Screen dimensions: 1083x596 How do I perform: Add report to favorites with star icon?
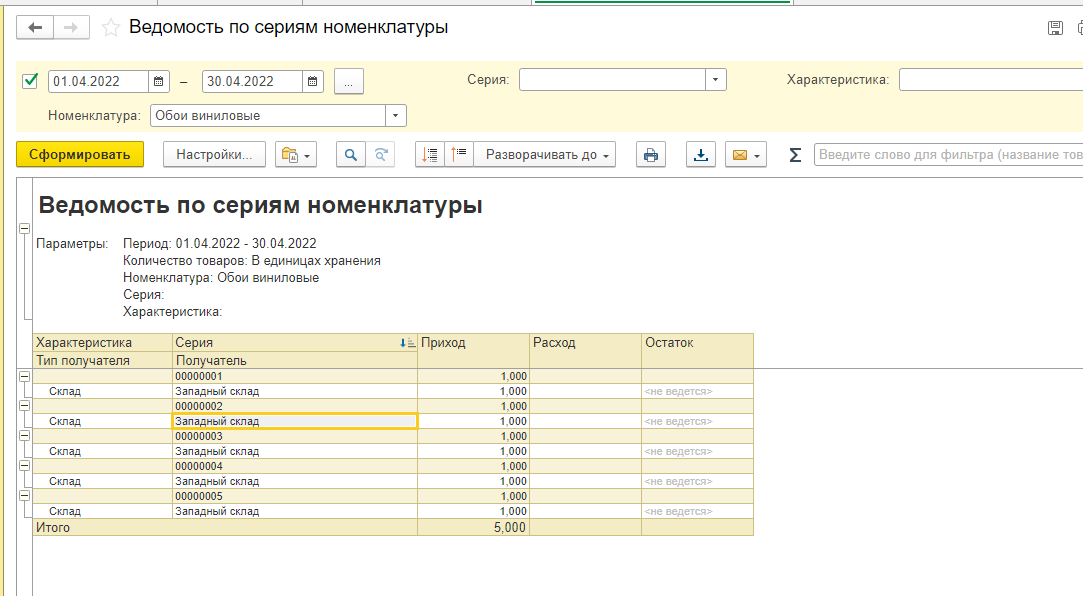tap(111, 28)
